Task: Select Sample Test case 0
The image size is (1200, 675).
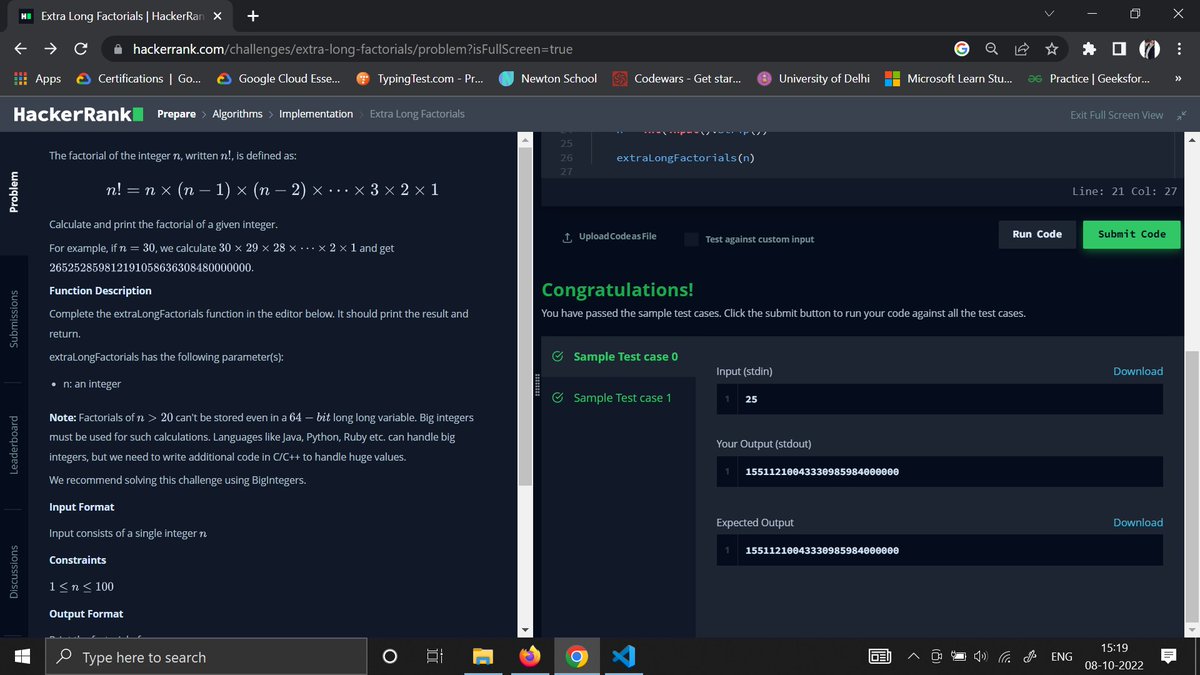Action: (616, 357)
